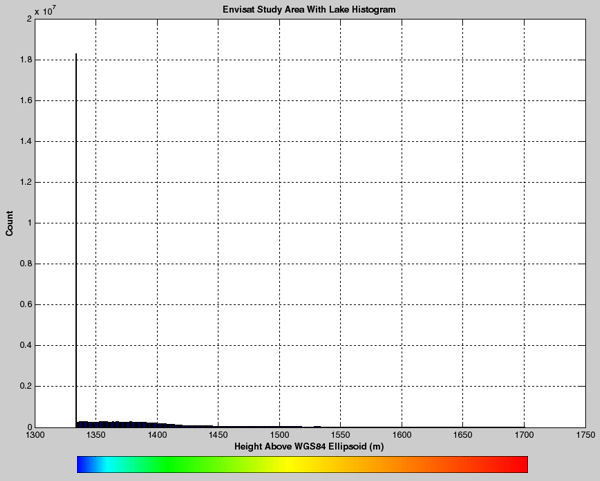The height and width of the screenshot is (481, 600).
Task: Click the x-axis tick label '1550'
Action: click(341, 435)
